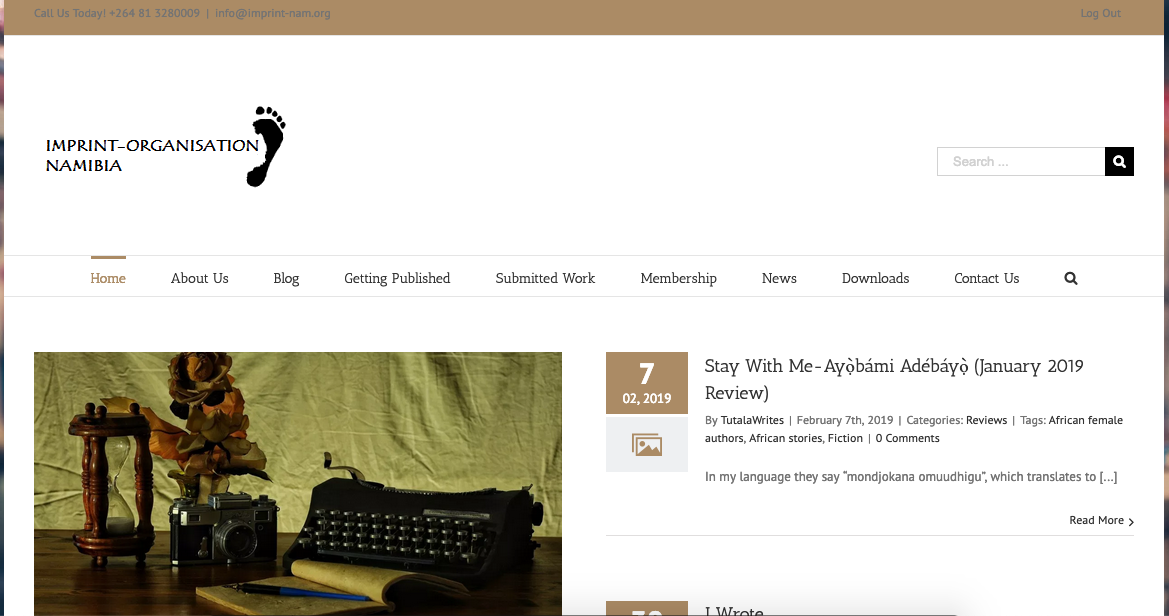Screen dimensions: 1169x616
Task: Go to the Blog page
Action: tap(286, 278)
